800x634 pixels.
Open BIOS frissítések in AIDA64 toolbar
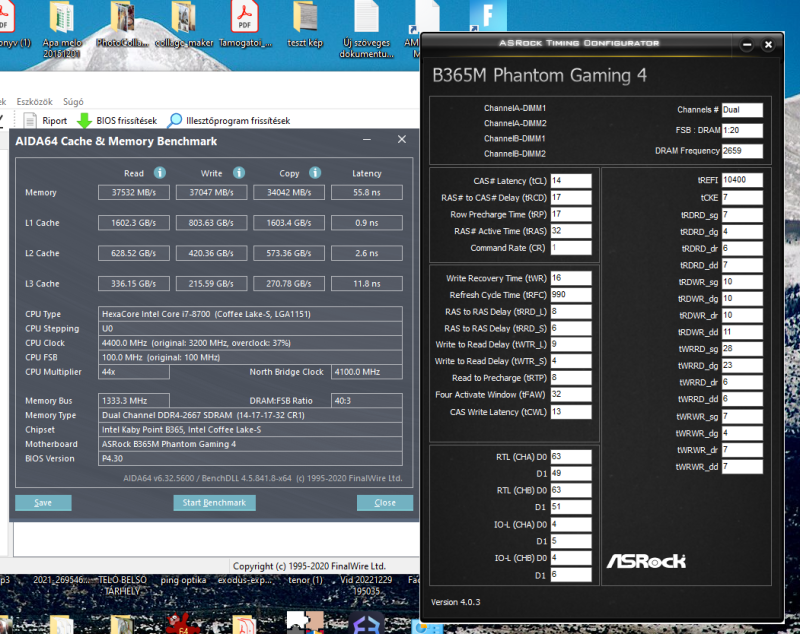coord(117,121)
